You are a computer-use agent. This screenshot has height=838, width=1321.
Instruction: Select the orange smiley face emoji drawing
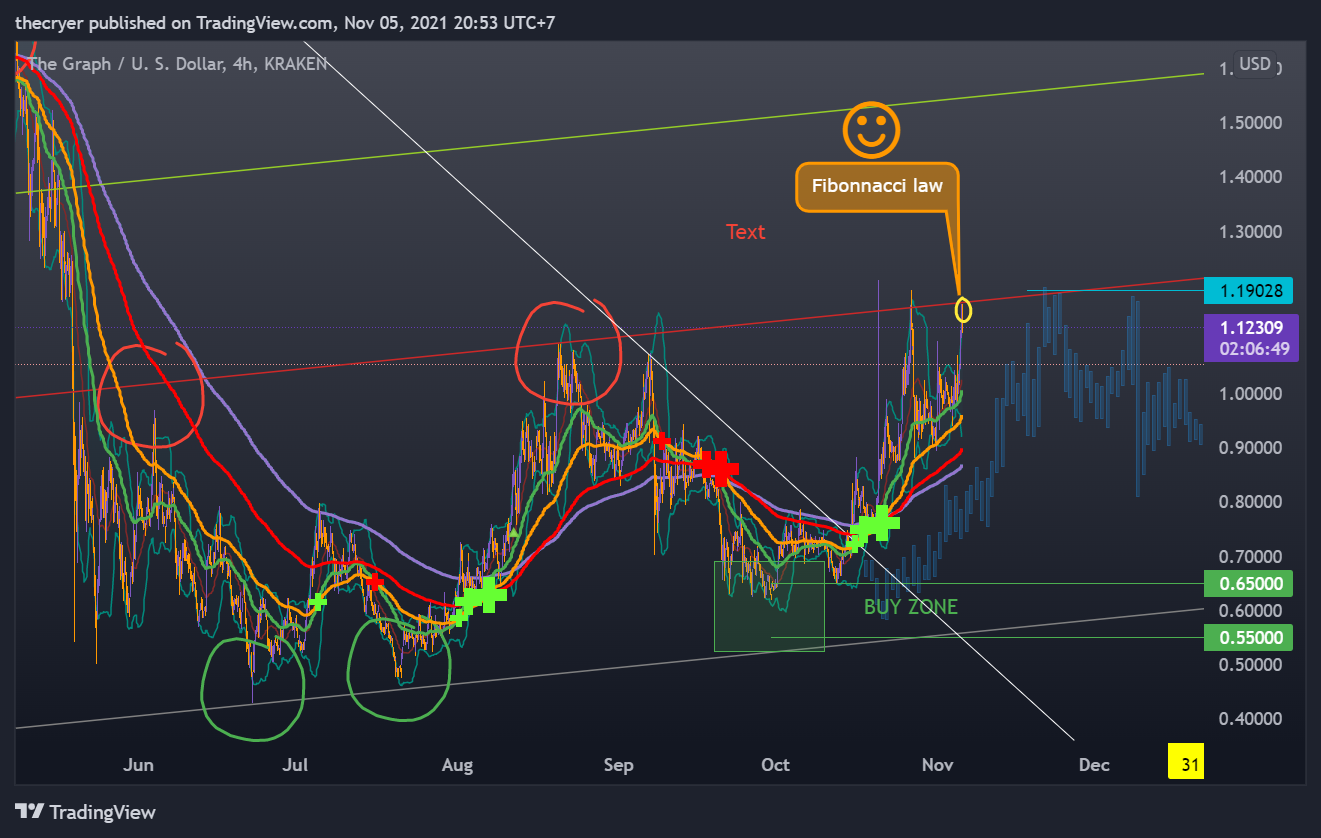coord(871,129)
